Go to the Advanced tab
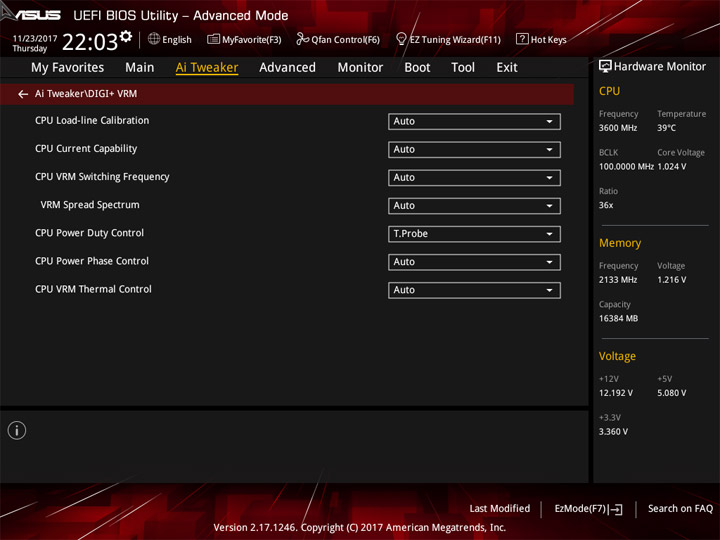720x540 pixels. click(x=287, y=68)
